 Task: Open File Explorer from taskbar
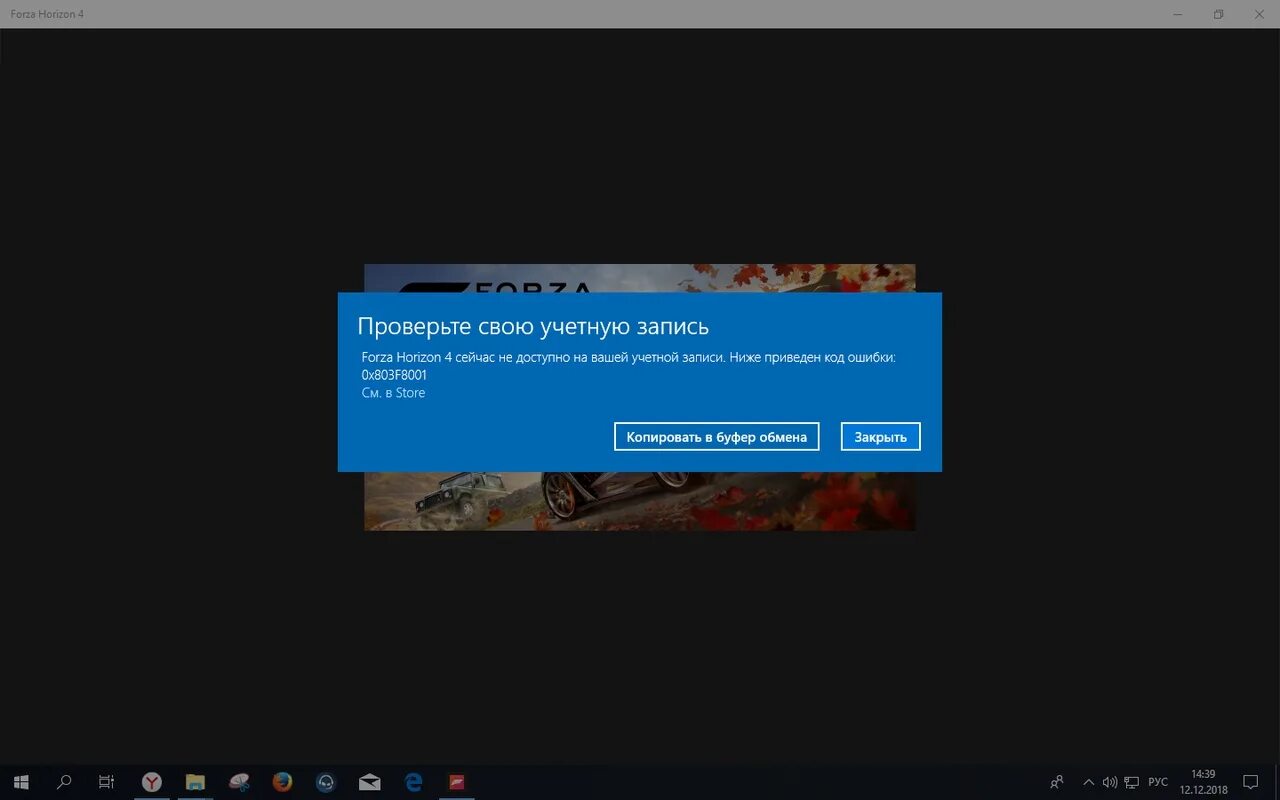pos(195,782)
